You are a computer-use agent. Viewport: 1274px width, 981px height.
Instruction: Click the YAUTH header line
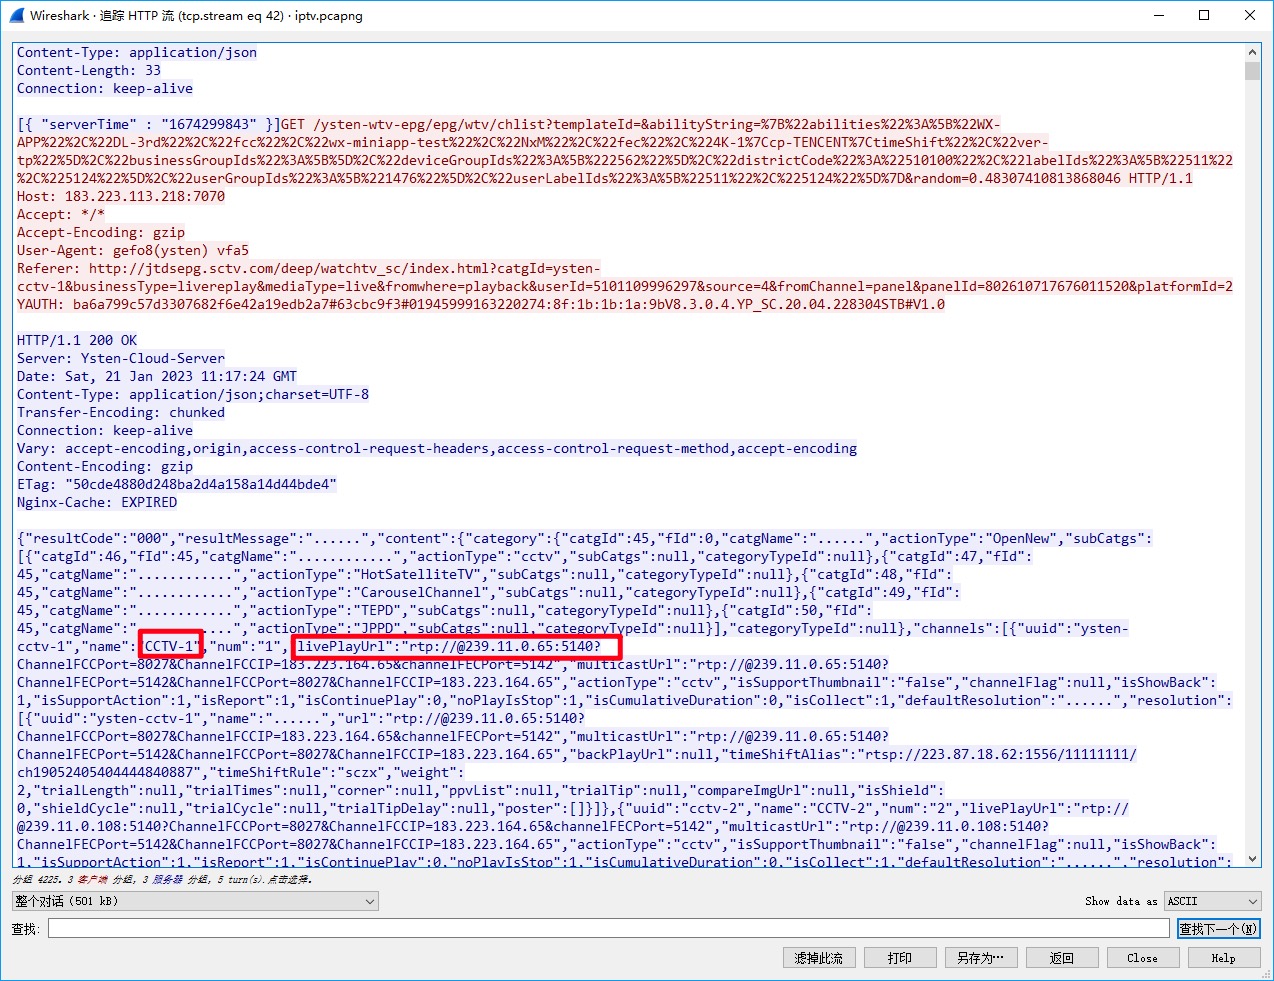(x=481, y=305)
